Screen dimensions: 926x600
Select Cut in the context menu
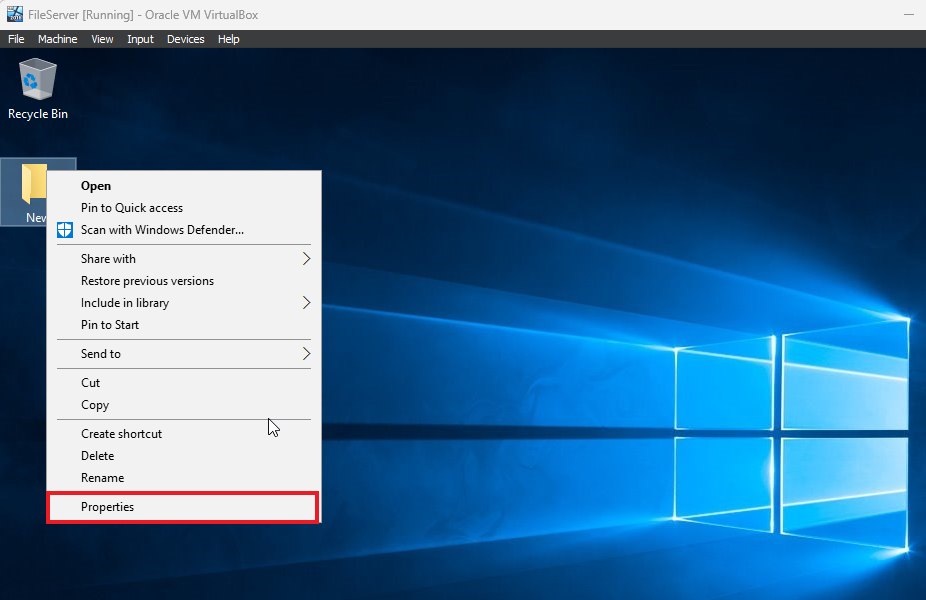[91, 383]
